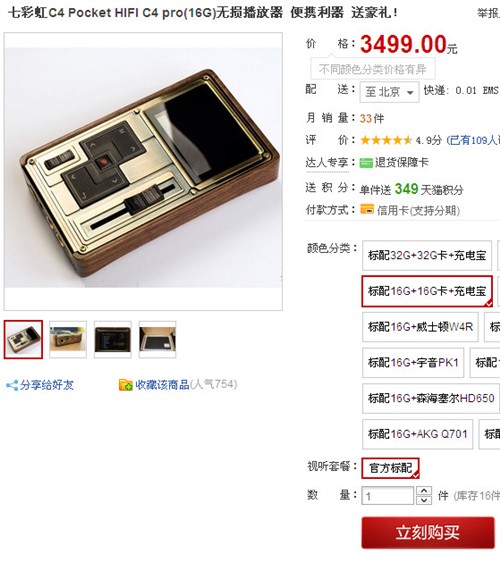Pick the 标配16G+AKG Q701 option
This screenshot has height=562, width=500.
click(x=418, y=434)
